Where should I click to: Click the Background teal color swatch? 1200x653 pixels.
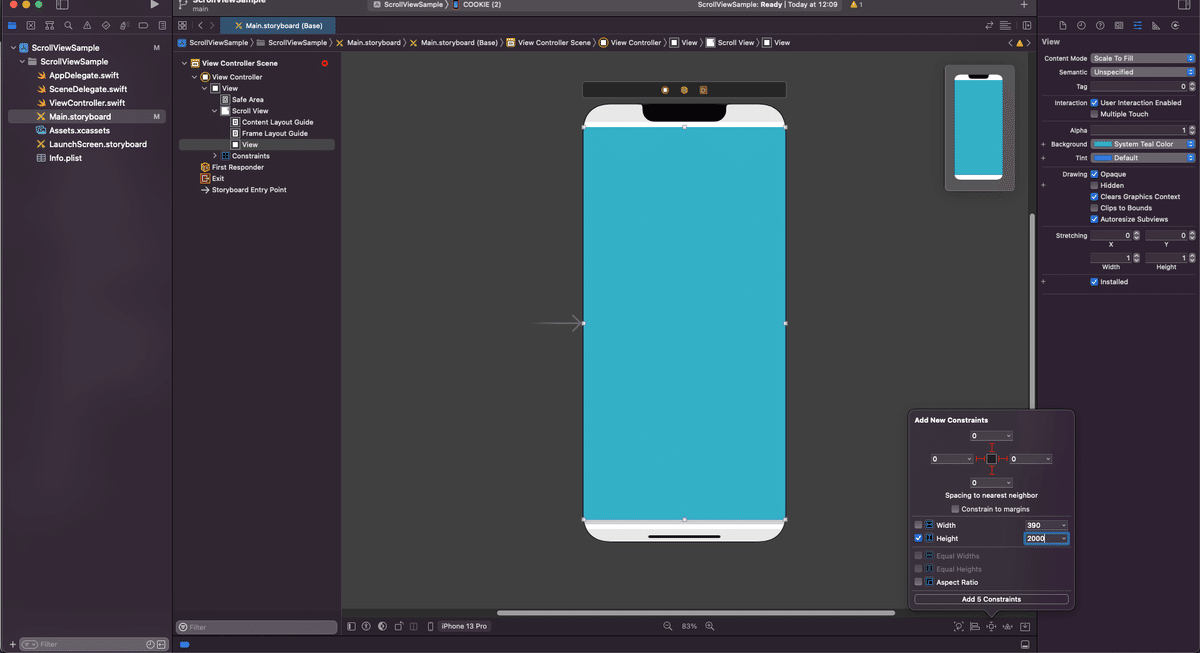point(1102,144)
